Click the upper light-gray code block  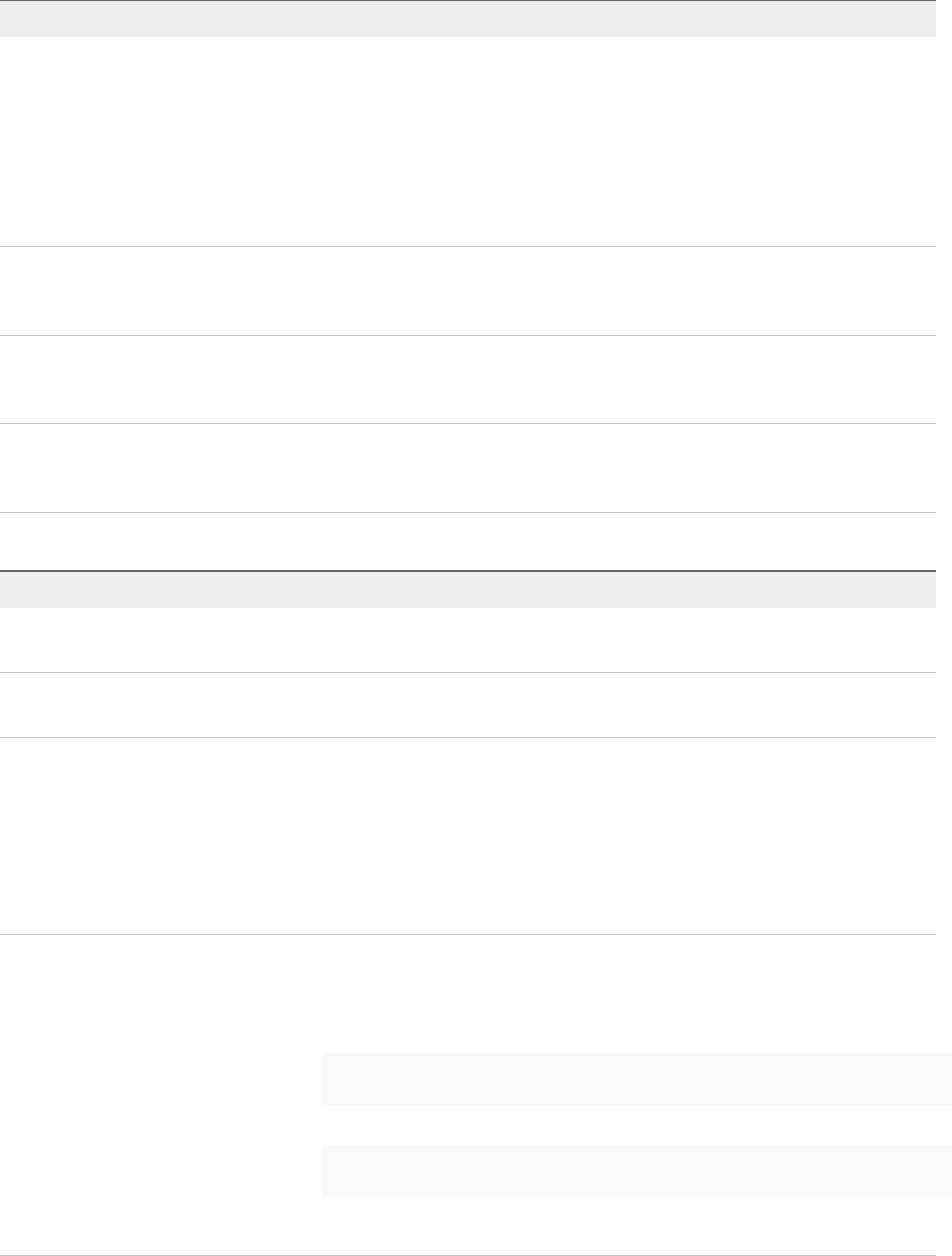(636, 1078)
